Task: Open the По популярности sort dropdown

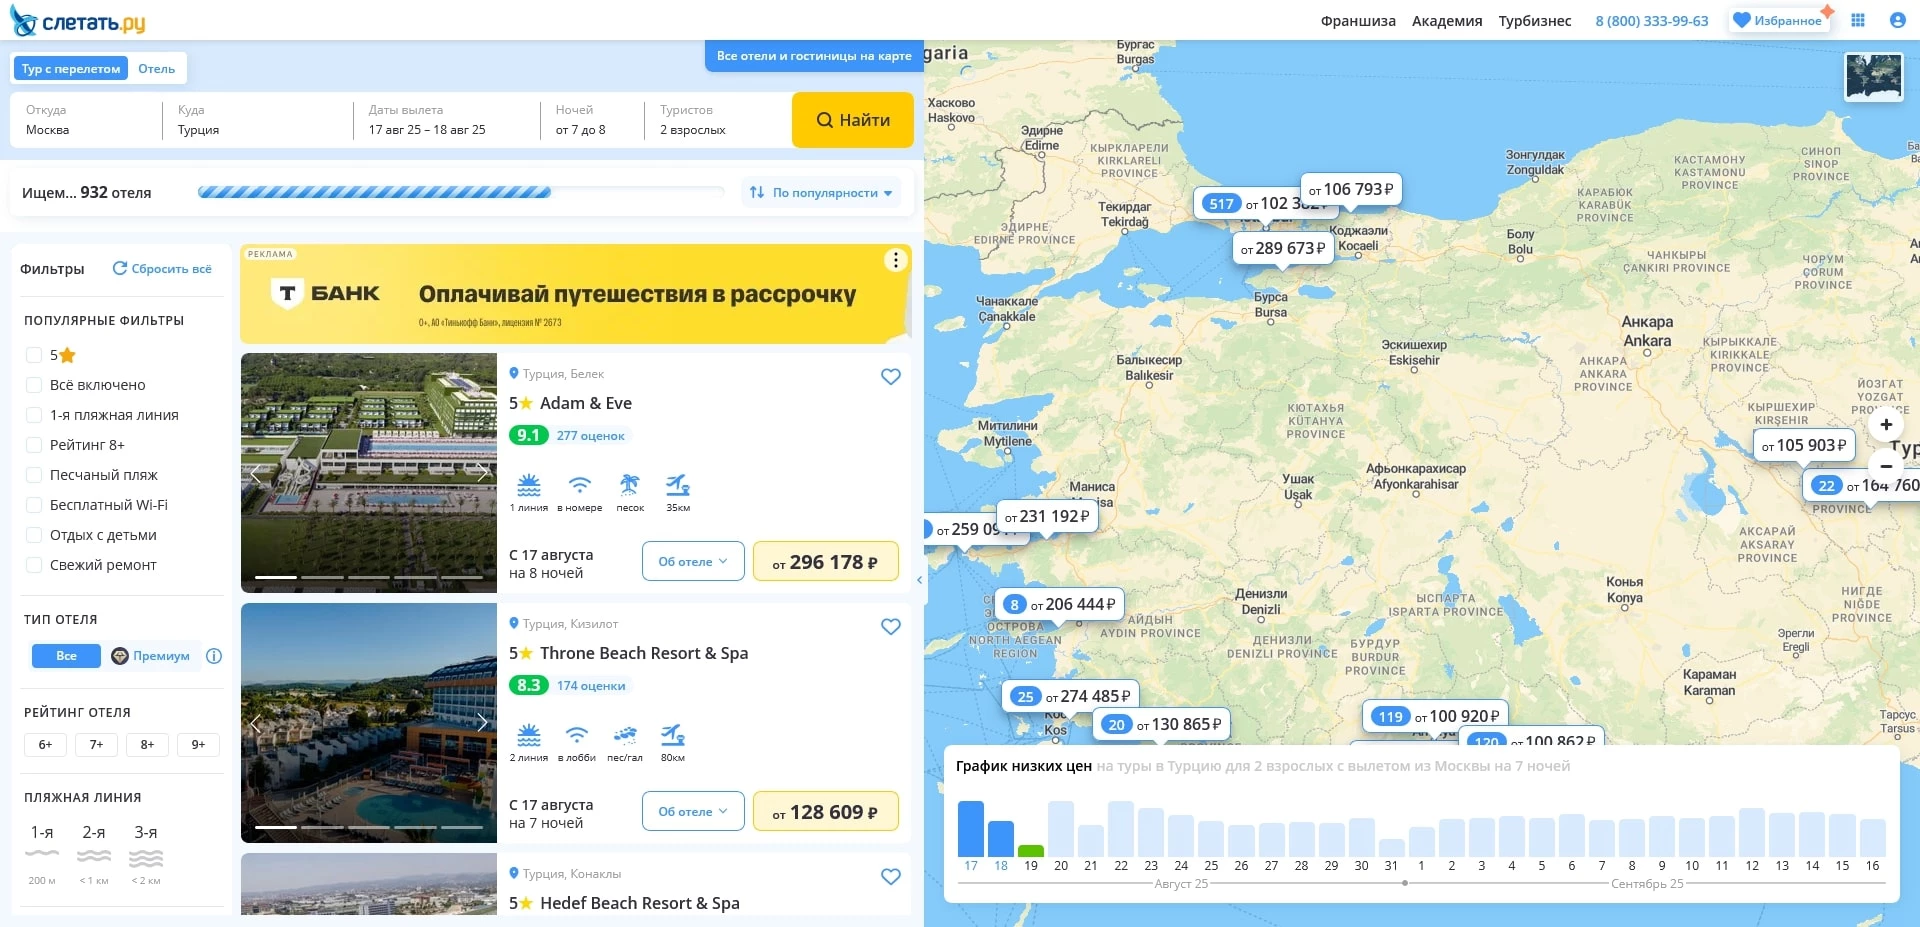Action: 821,193
